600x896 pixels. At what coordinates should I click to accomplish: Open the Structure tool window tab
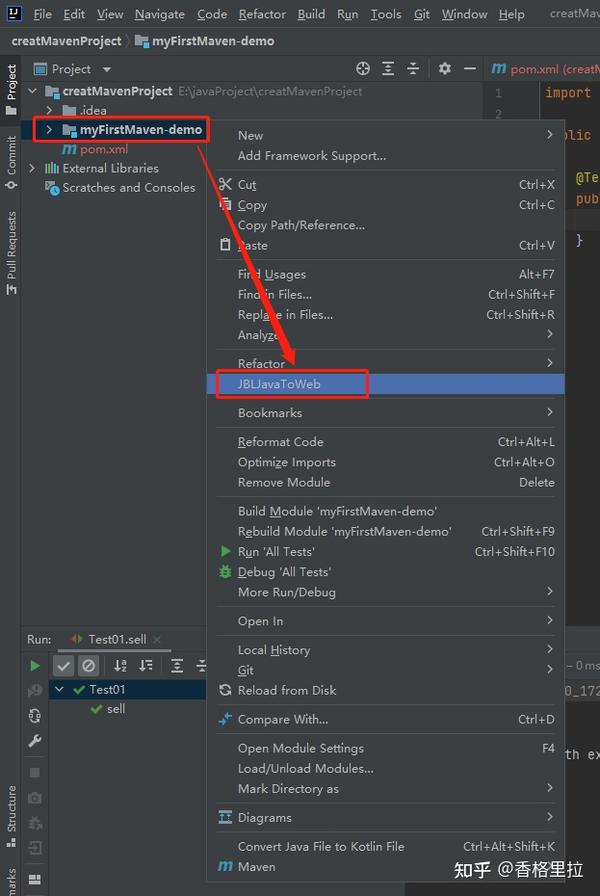tap(11, 810)
